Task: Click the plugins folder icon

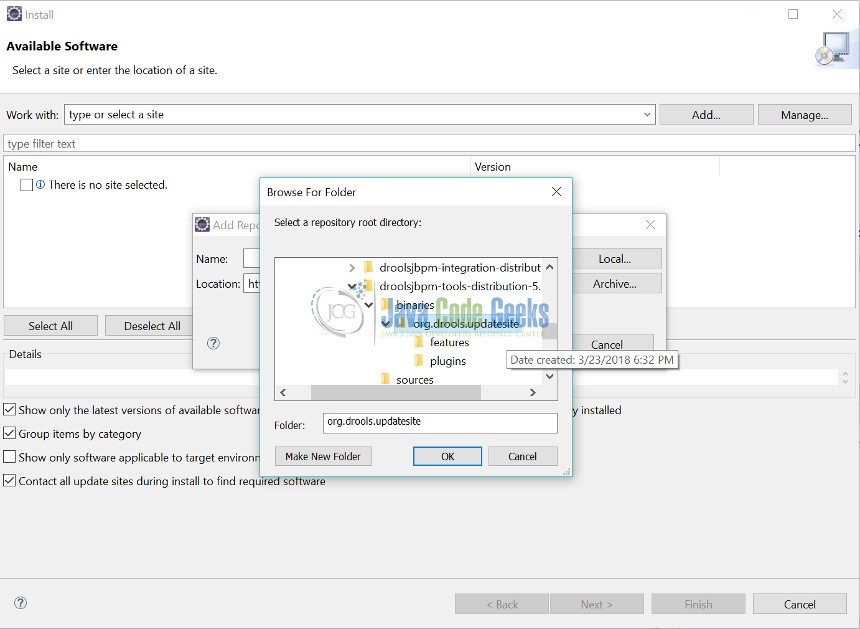Action: (419, 361)
